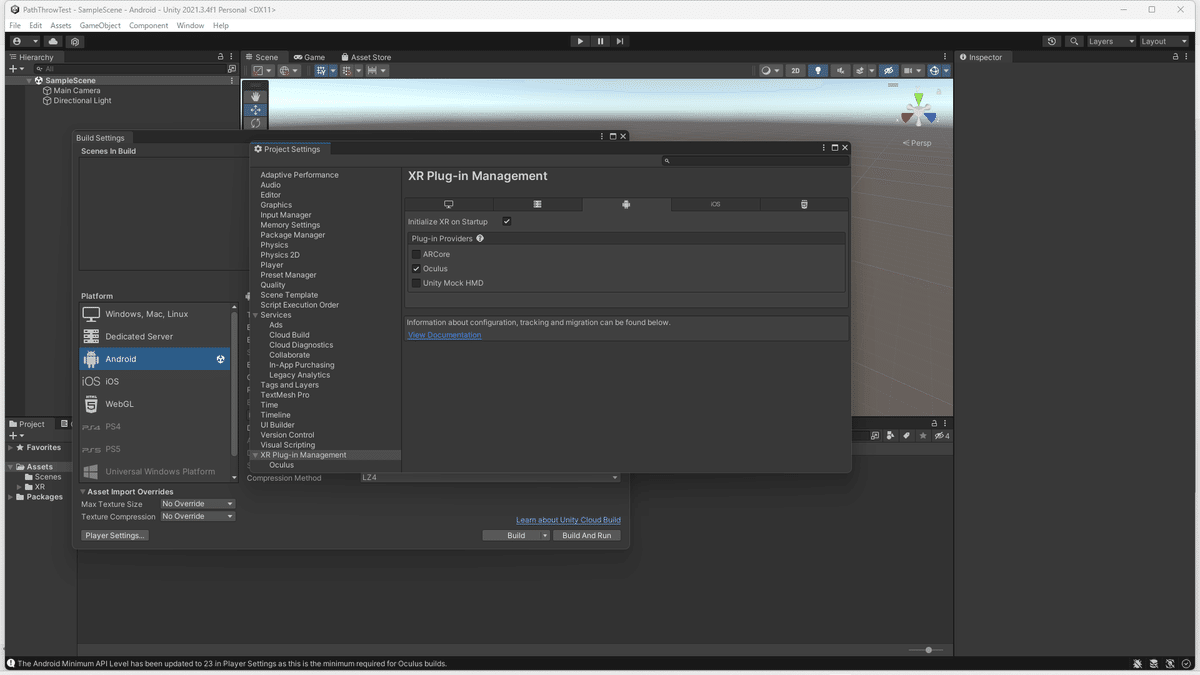The width and height of the screenshot is (1200, 675).
Task: Select the iOS tab in XR Plug-in Management
Action: [x=715, y=204]
